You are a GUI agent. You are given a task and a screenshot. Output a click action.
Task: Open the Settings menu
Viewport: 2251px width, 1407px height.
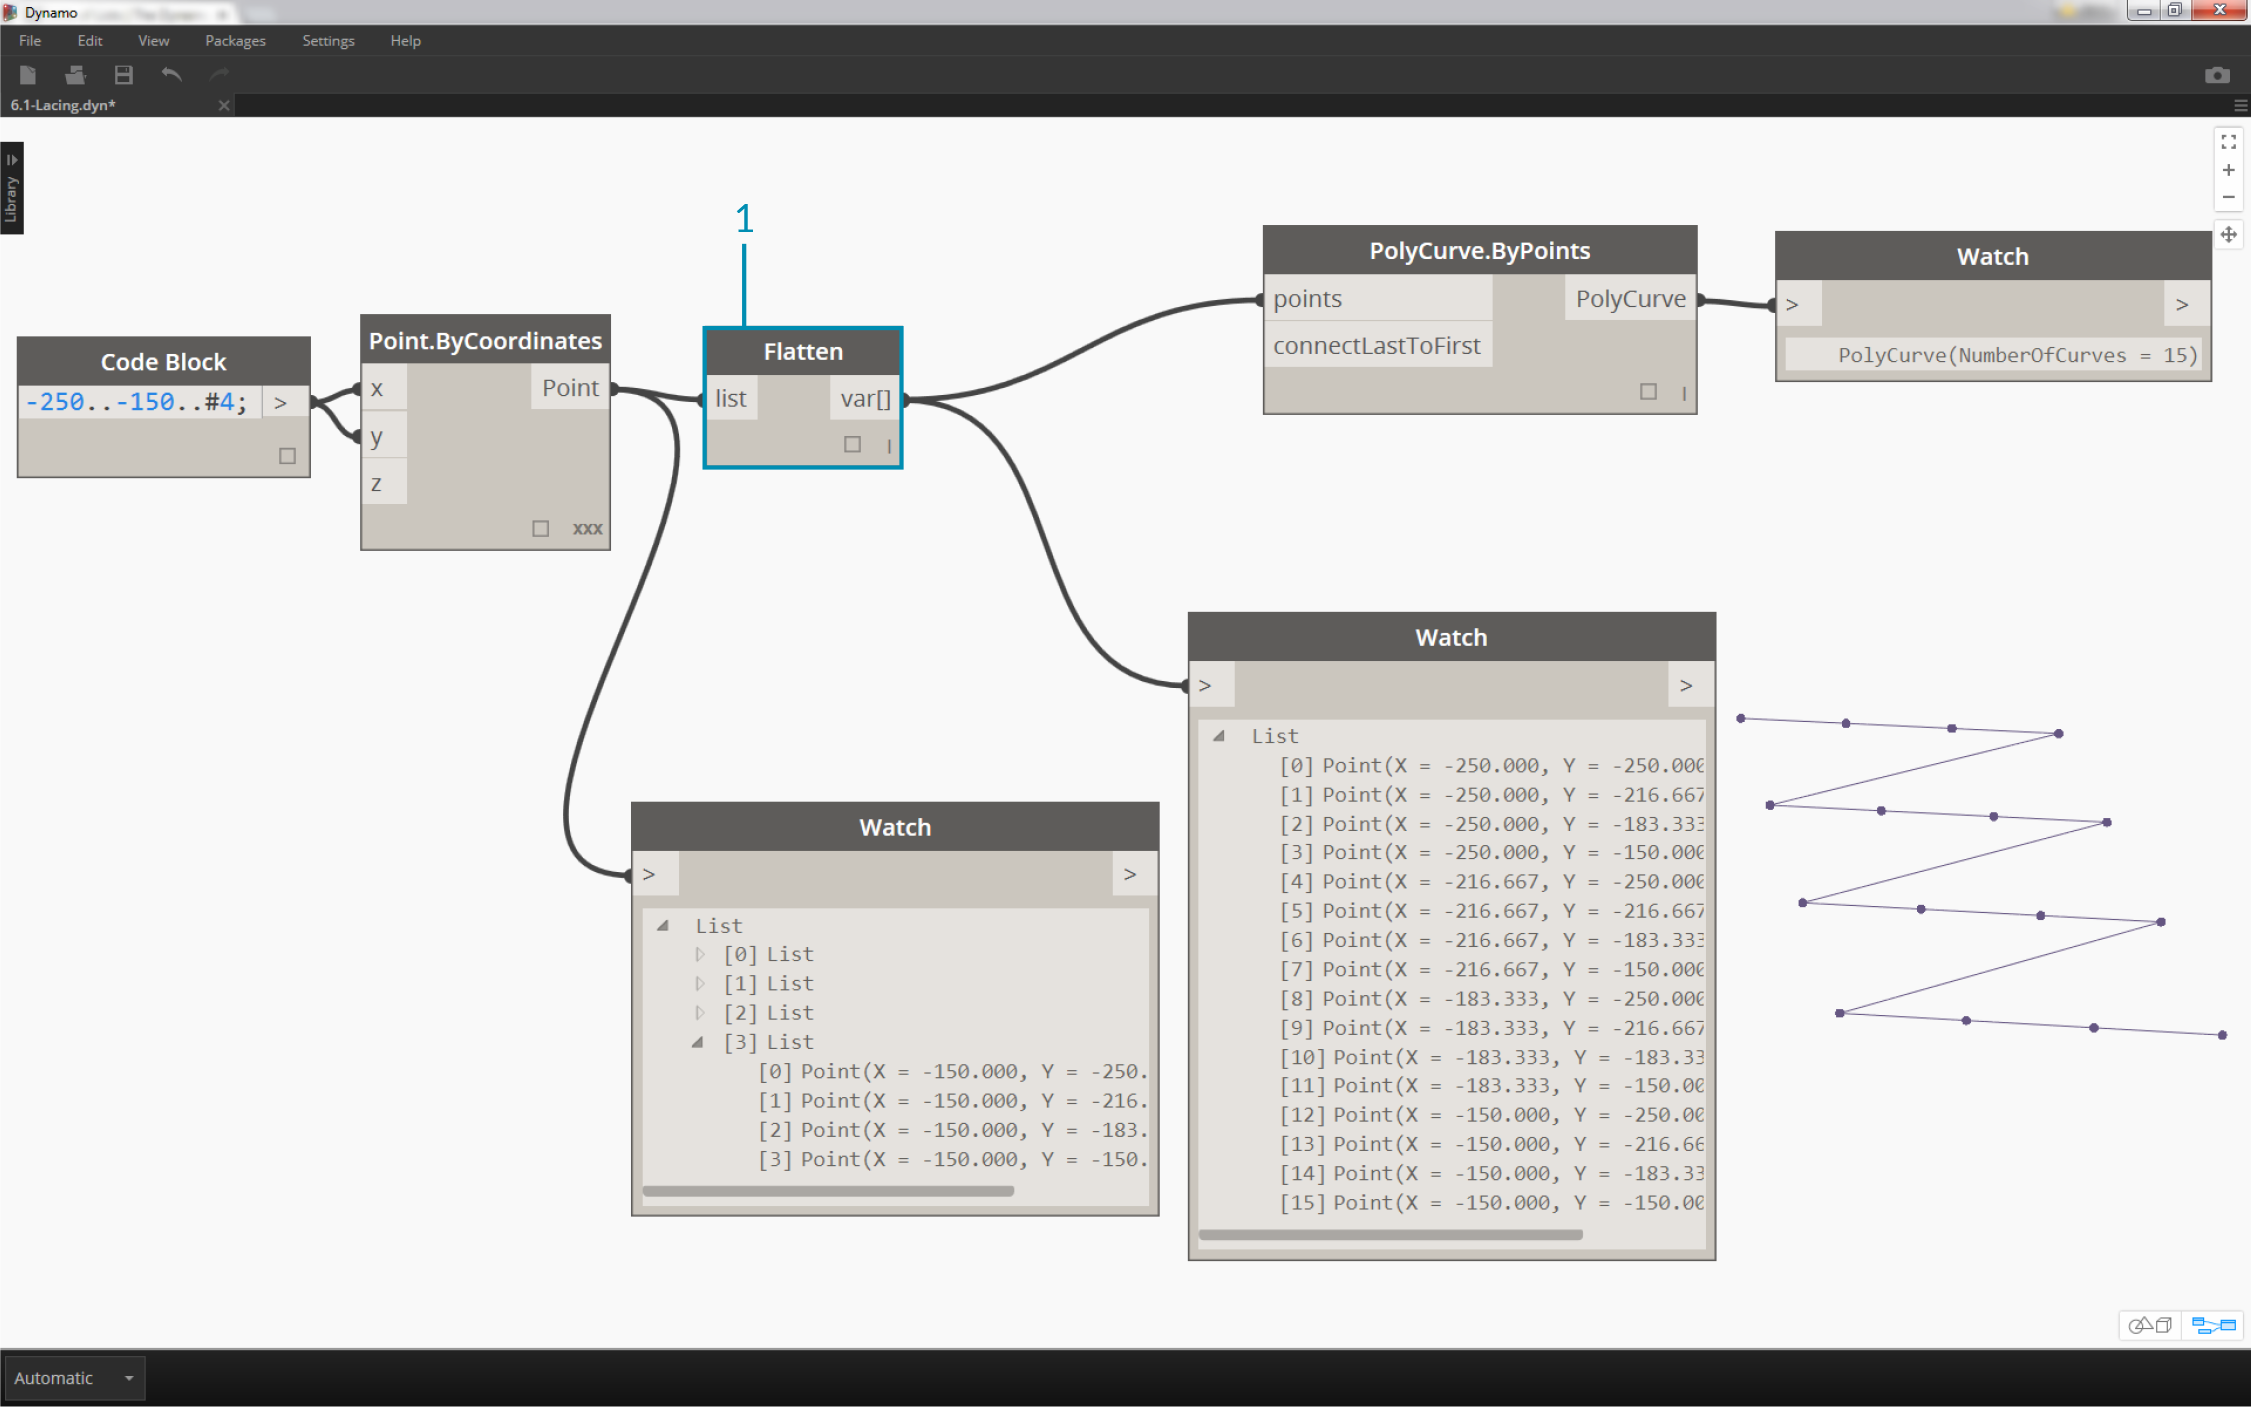332,41
